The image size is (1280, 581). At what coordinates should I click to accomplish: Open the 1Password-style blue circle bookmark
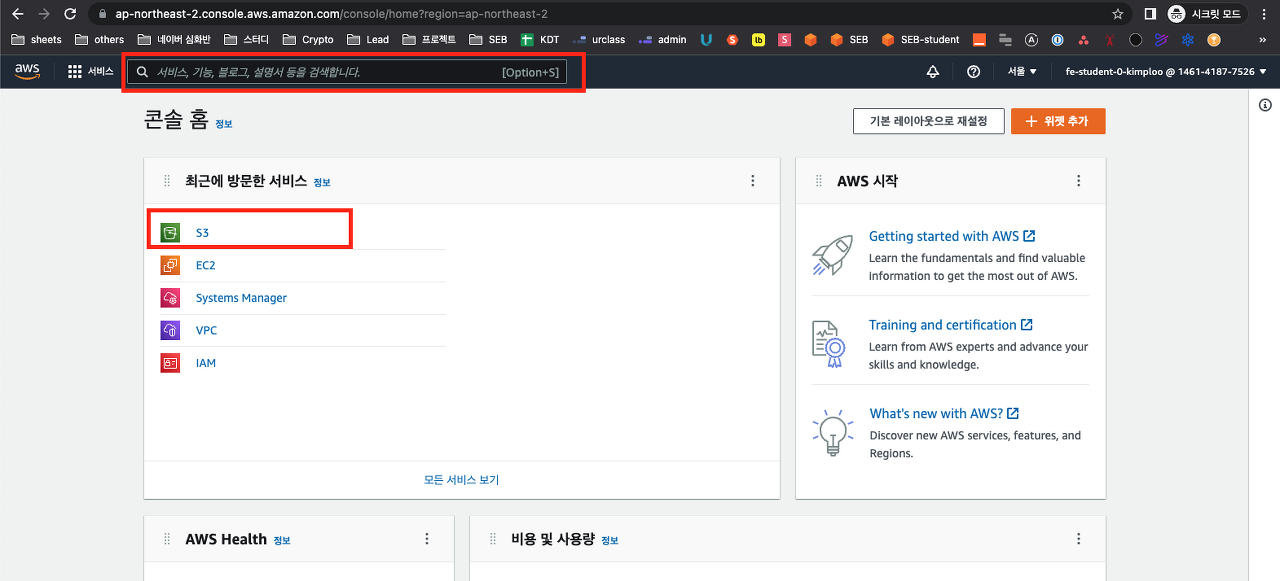point(1058,40)
